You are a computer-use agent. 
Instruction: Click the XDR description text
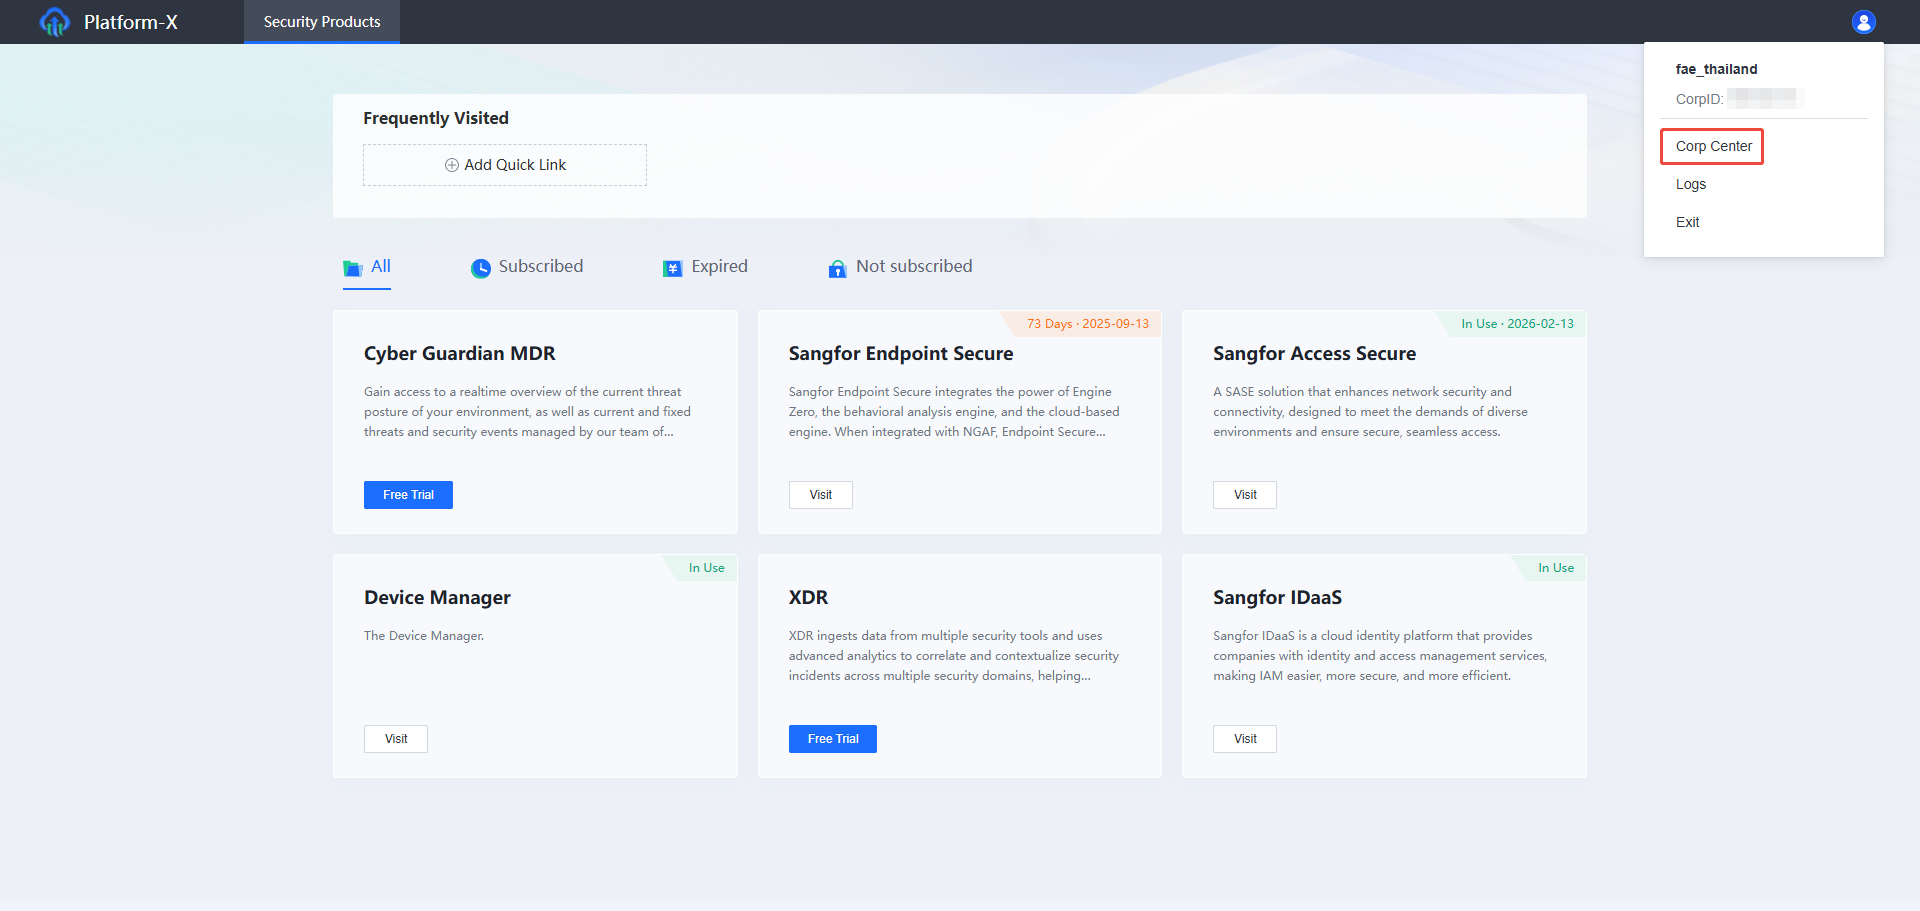(953, 656)
